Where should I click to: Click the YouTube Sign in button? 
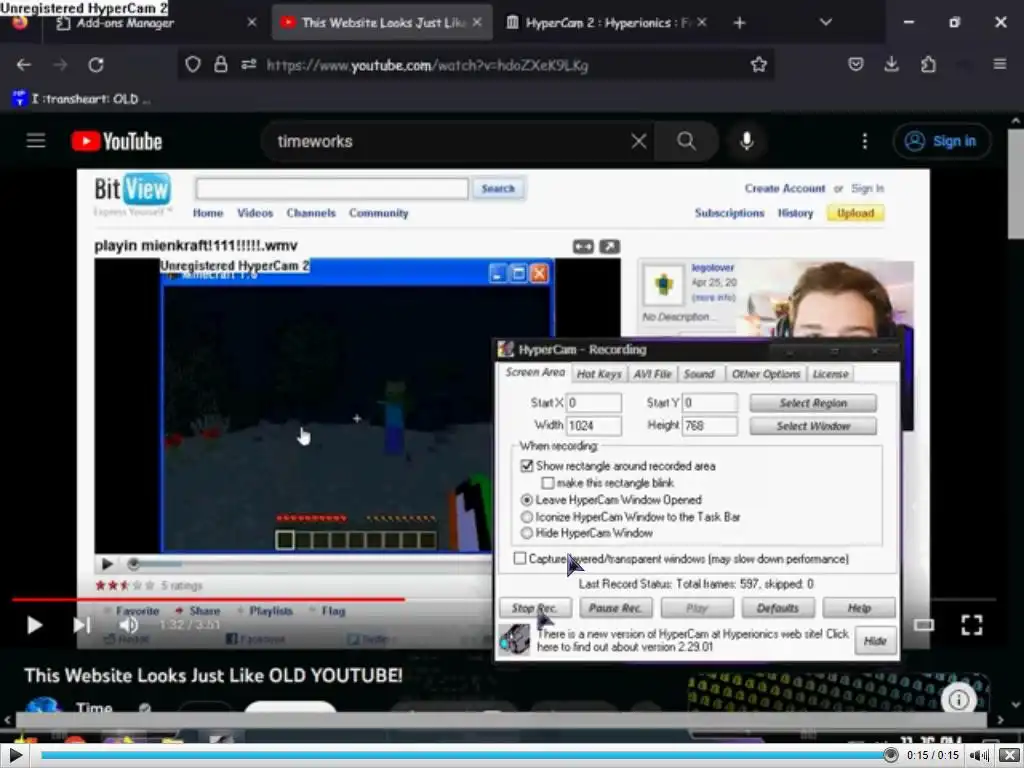942,141
